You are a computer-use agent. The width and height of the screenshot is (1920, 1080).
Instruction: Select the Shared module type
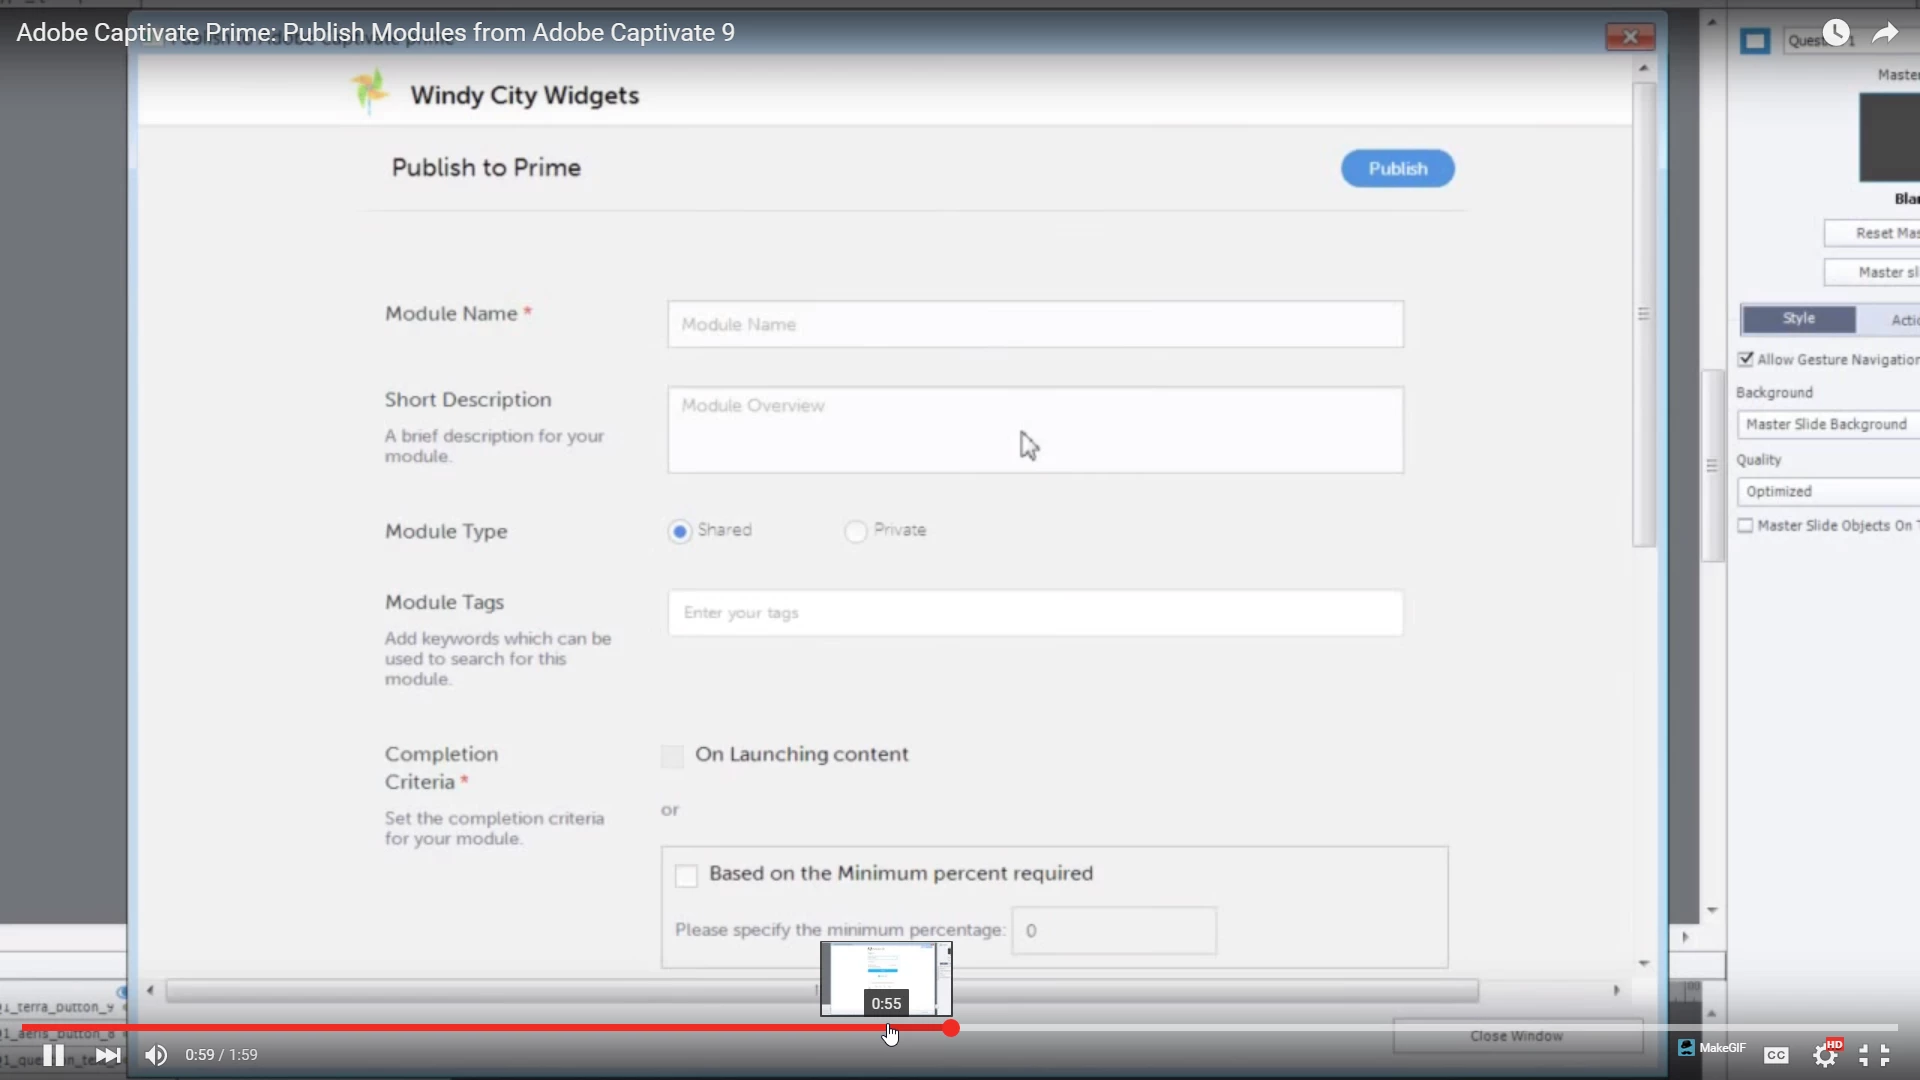click(680, 531)
